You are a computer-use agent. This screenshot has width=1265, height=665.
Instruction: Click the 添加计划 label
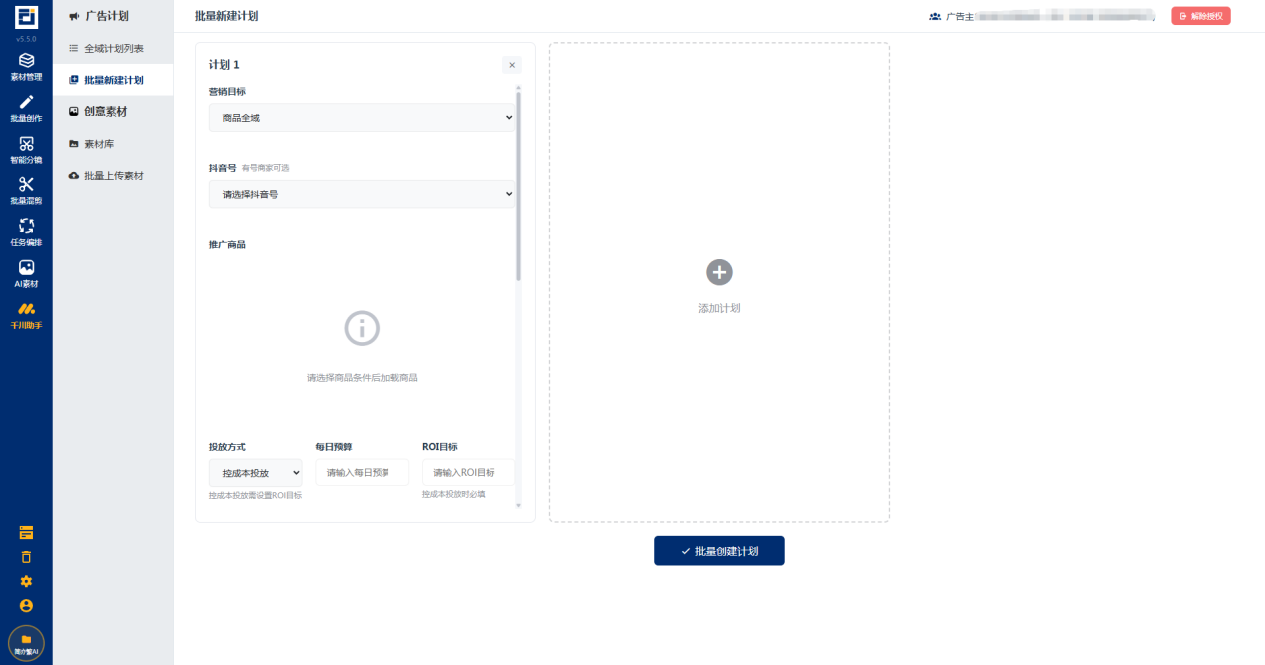tap(719, 308)
